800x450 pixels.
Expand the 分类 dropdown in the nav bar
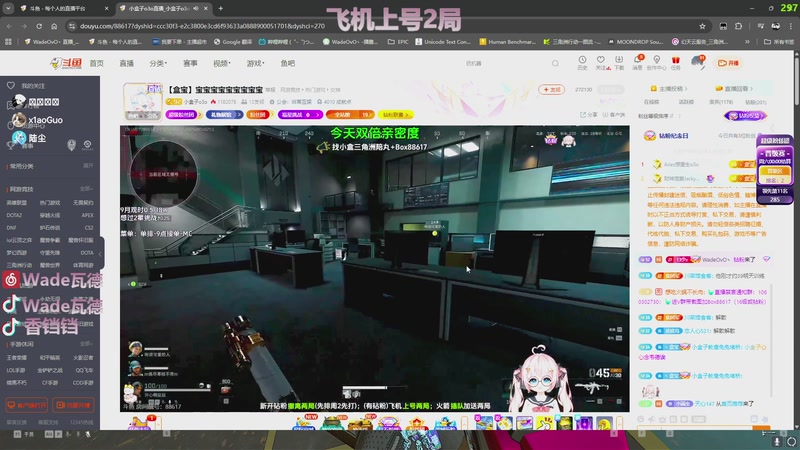click(x=158, y=63)
